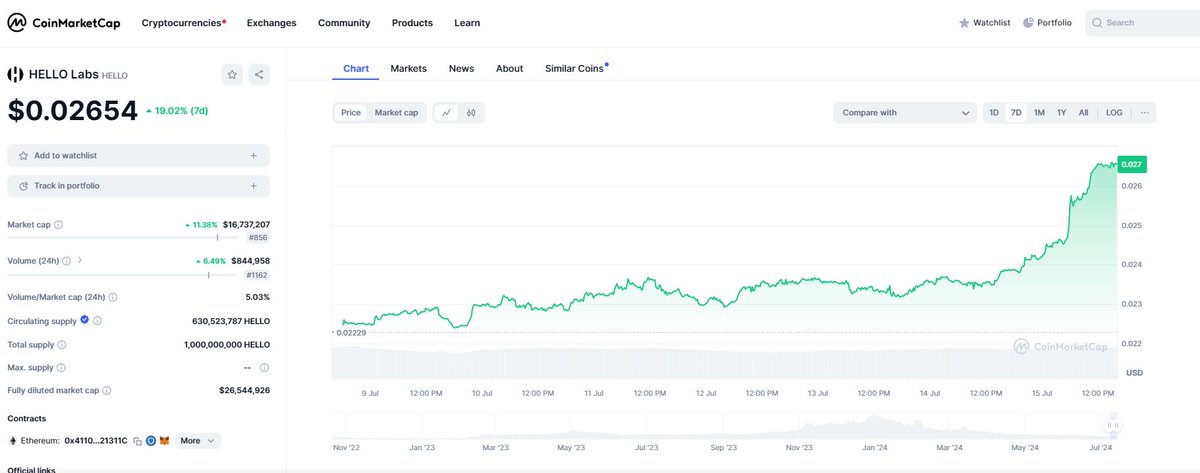Share the HELLO Labs page
The image size is (1200, 473).
click(259, 74)
